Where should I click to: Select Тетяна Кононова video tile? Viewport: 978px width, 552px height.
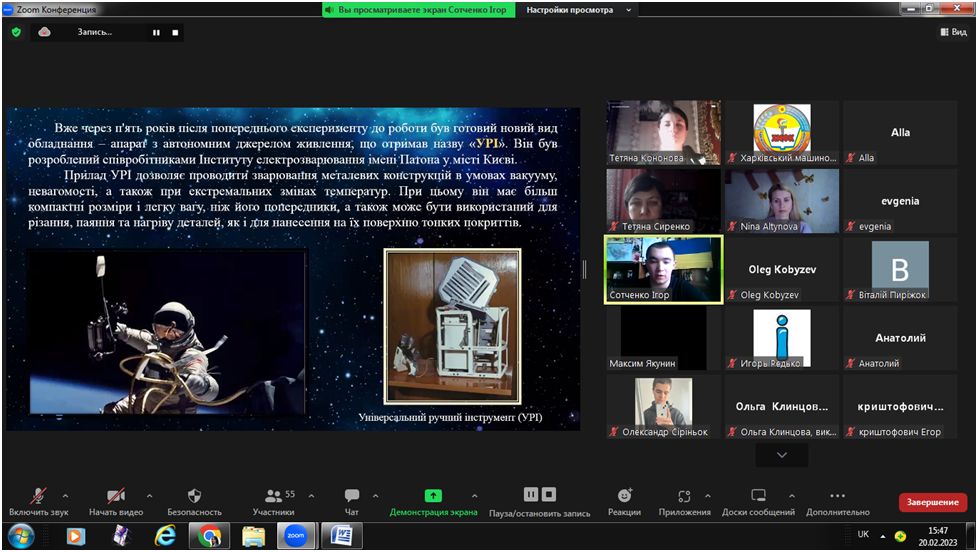663,133
